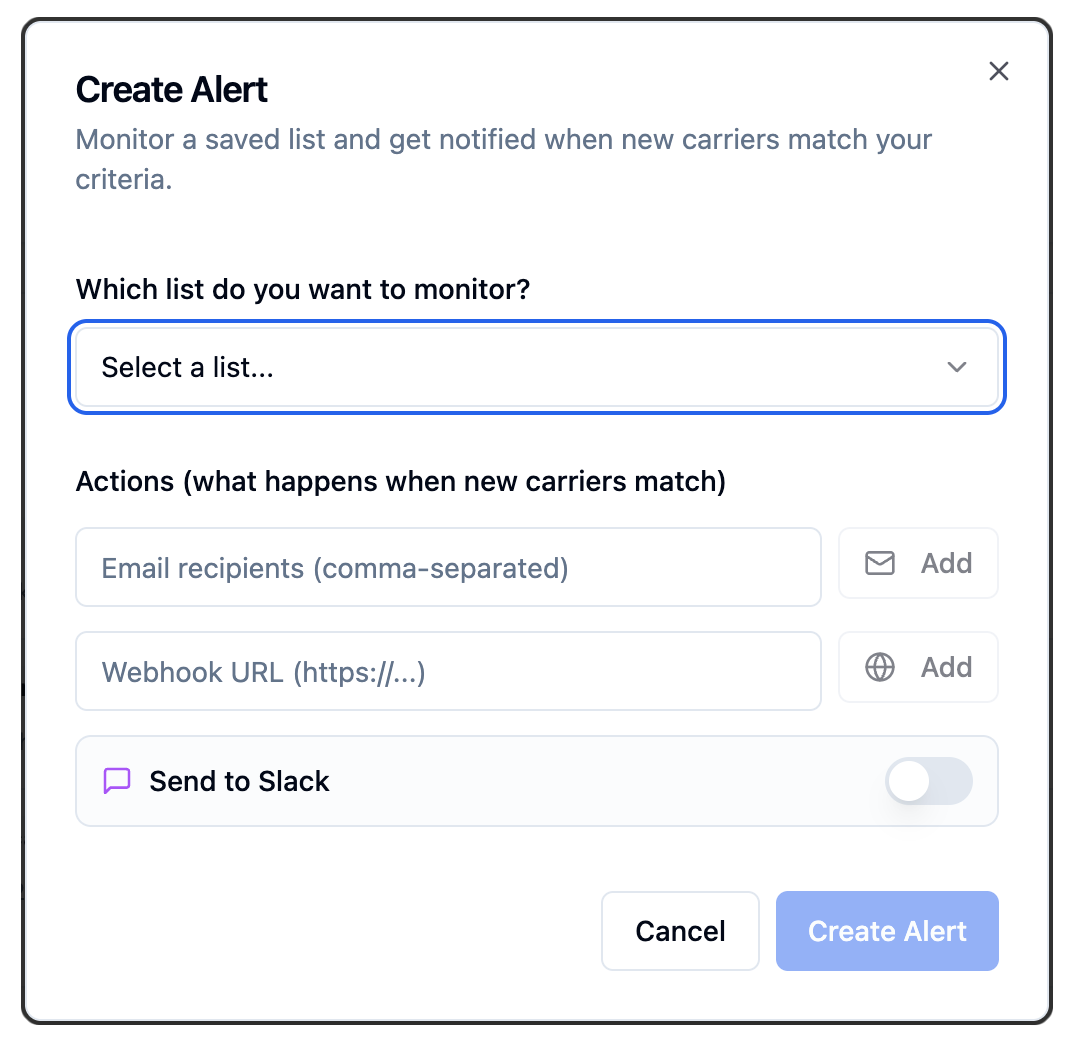Click the blue Create Alert button
Viewport: 1076px width, 1054px height.
point(887,931)
